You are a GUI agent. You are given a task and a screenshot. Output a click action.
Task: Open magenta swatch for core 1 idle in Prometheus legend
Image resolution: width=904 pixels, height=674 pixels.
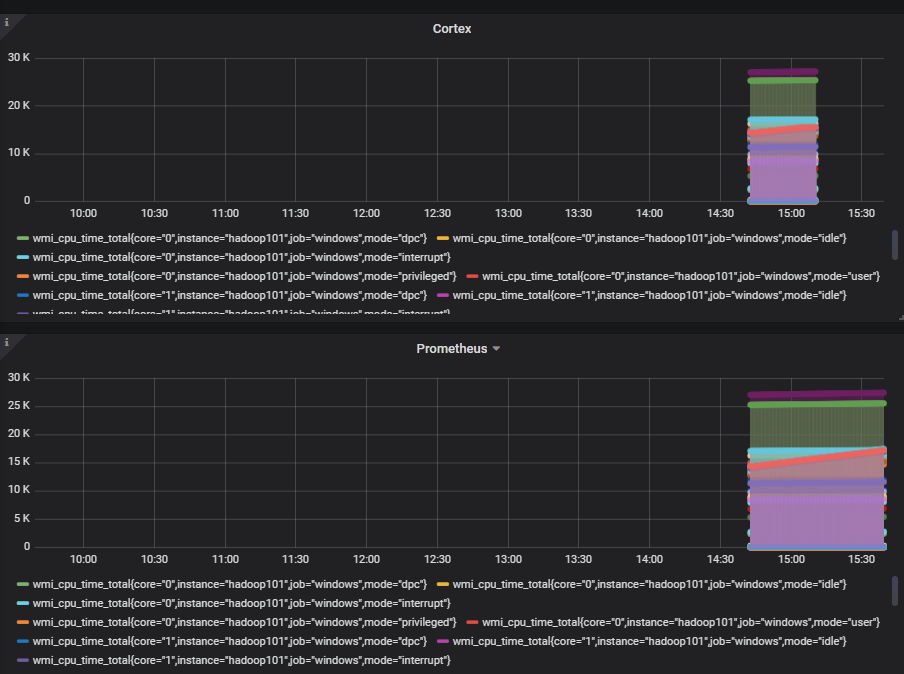(443, 641)
